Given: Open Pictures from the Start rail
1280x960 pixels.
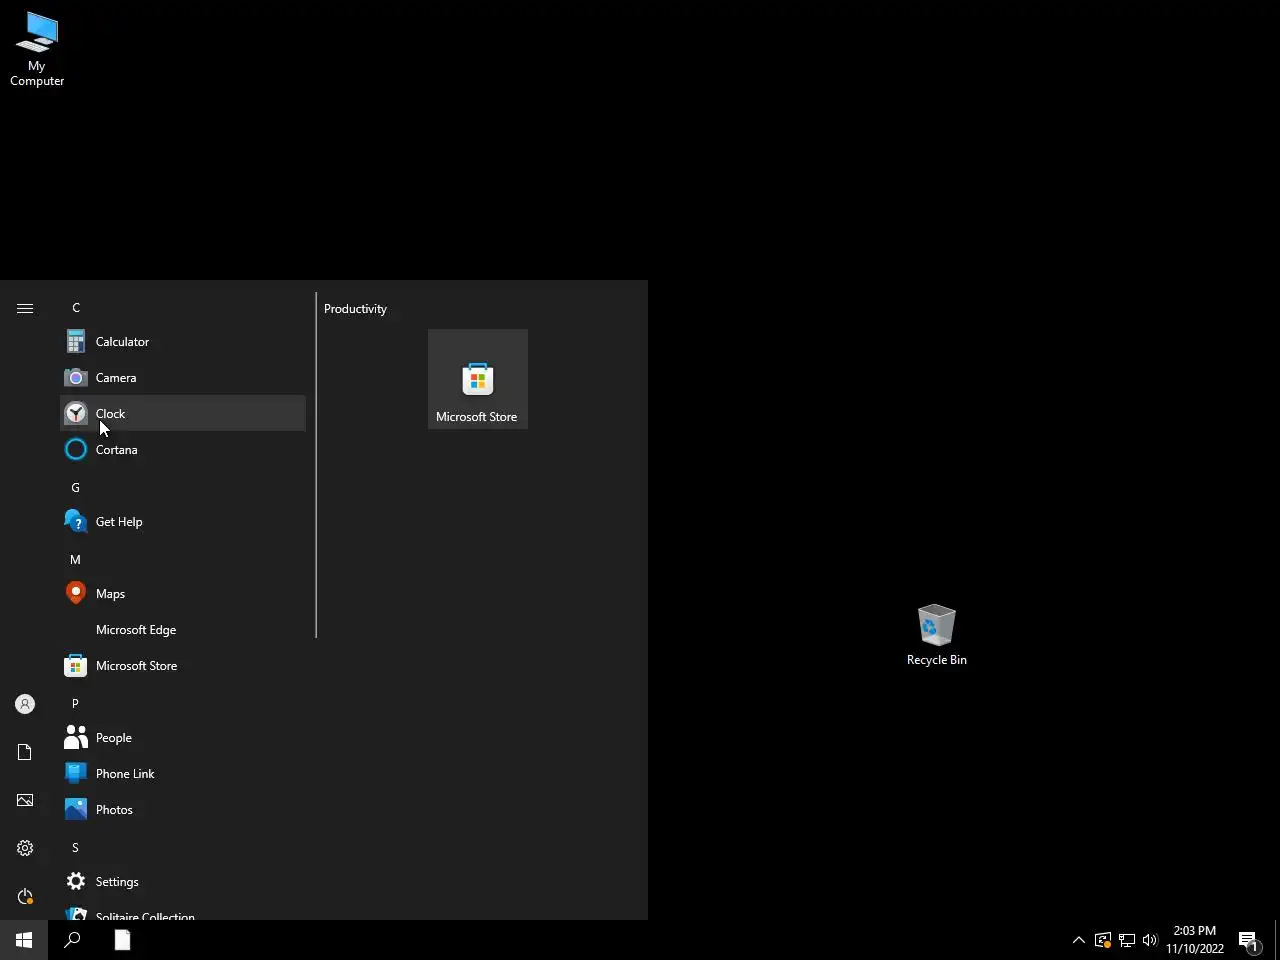Looking at the screenshot, I should click(25, 800).
